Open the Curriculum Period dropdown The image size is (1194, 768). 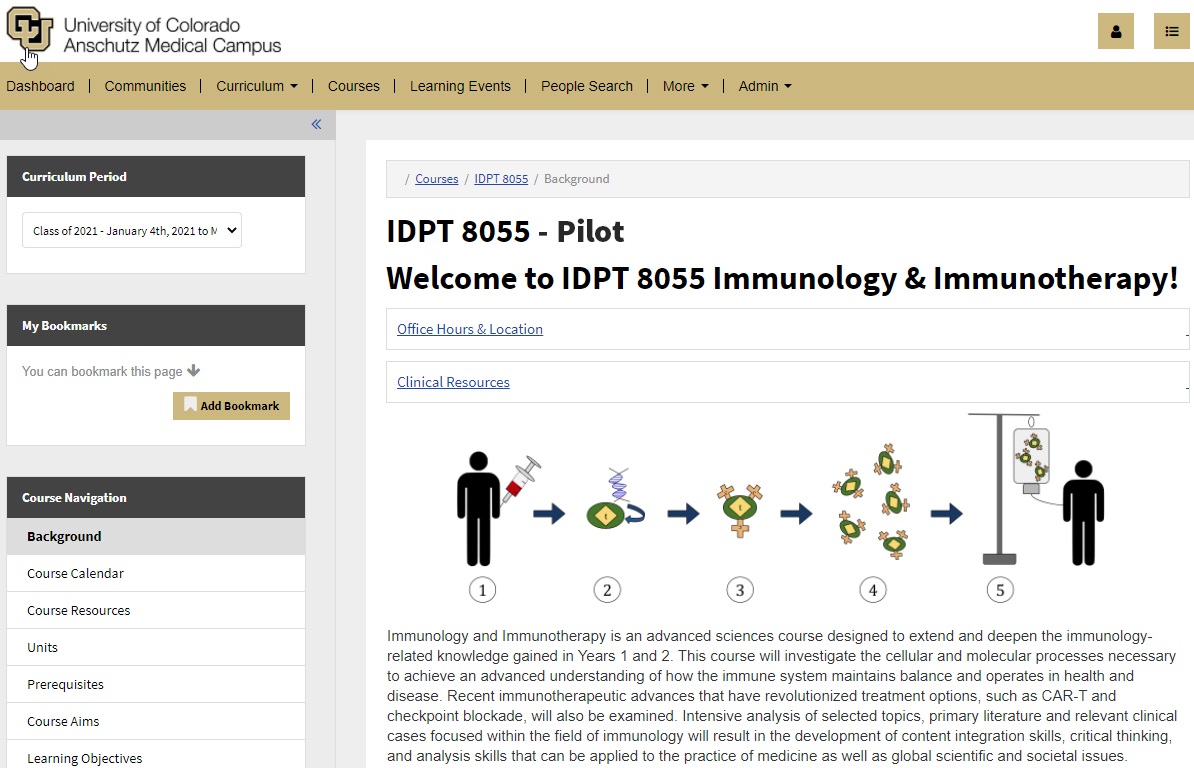132,231
